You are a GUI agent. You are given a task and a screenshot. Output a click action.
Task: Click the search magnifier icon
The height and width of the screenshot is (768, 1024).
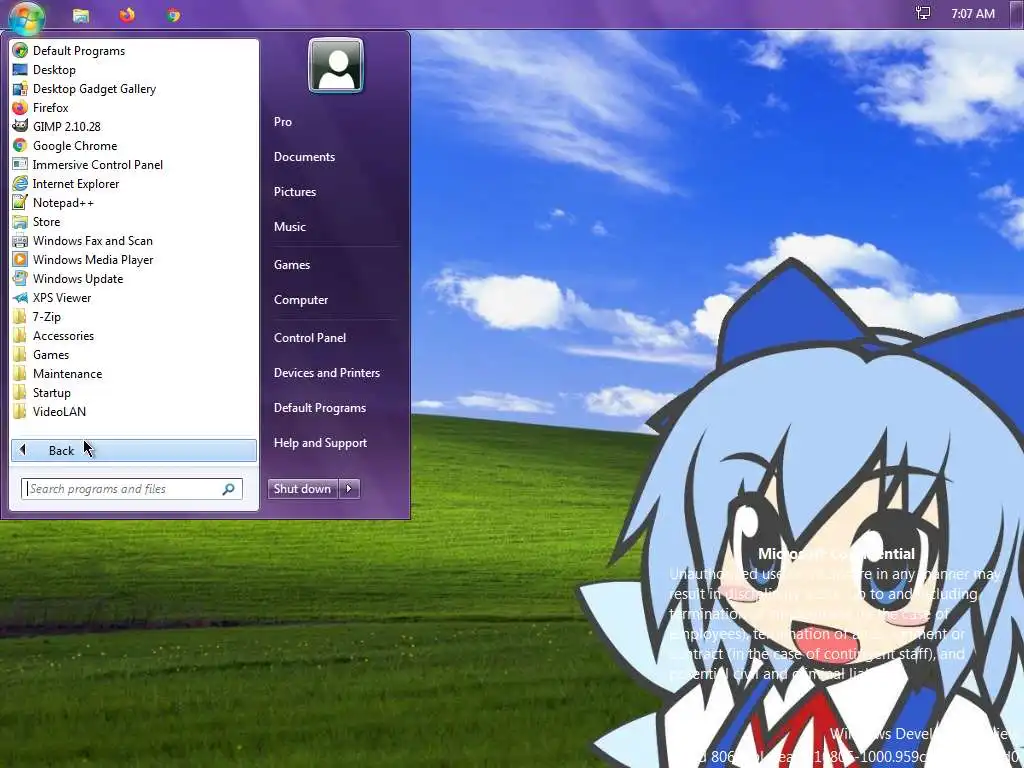point(229,488)
